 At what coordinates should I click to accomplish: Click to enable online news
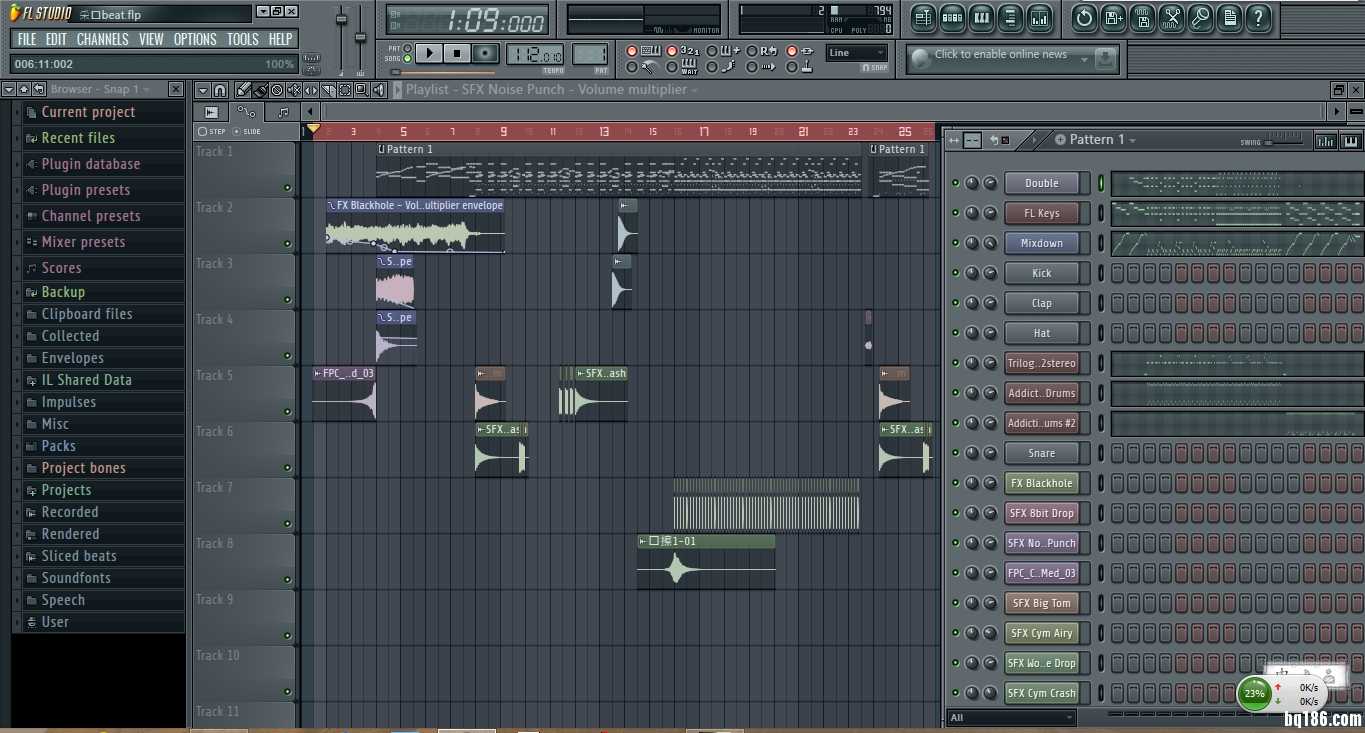click(1000, 54)
